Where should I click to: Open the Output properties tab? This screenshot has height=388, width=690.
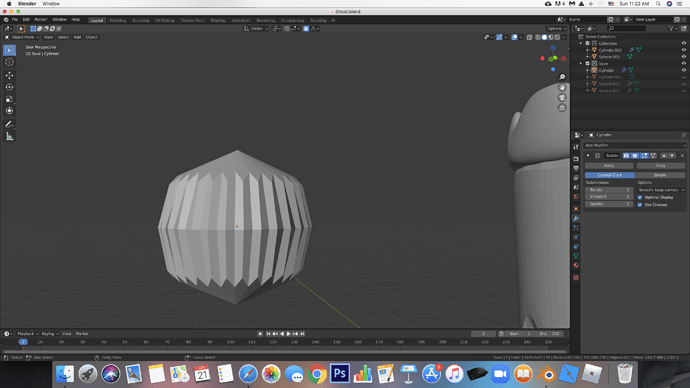click(576, 168)
